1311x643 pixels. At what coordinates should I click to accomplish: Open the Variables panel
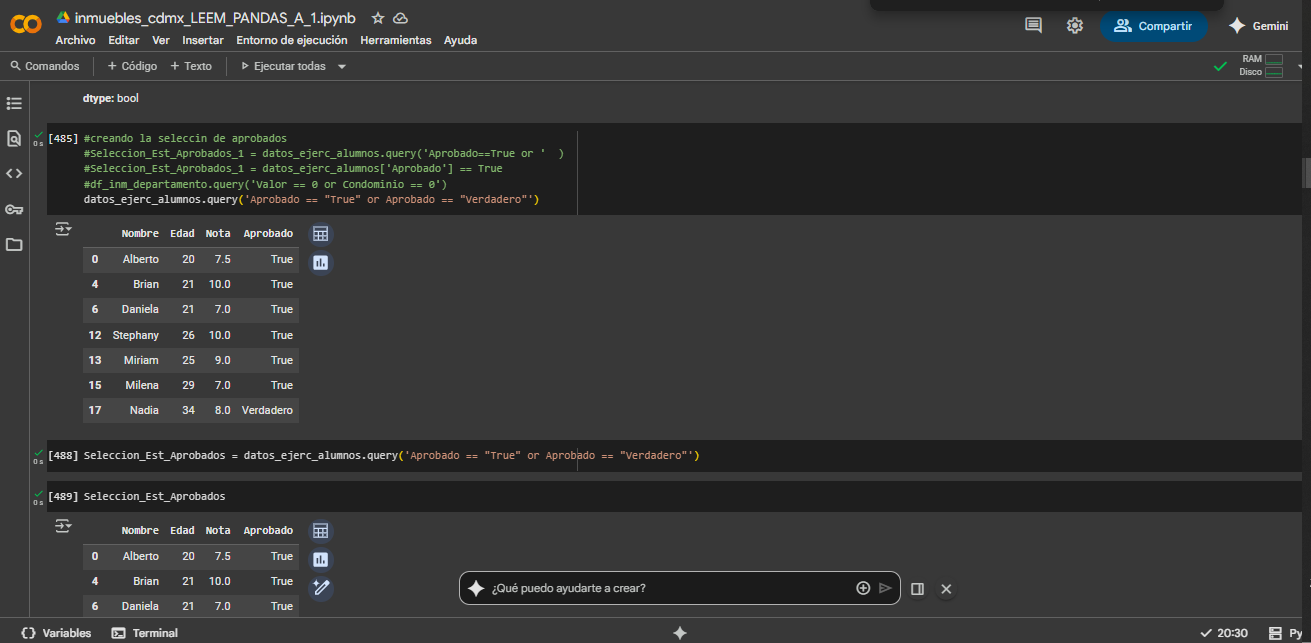pyautogui.click(x=56, y=633)
